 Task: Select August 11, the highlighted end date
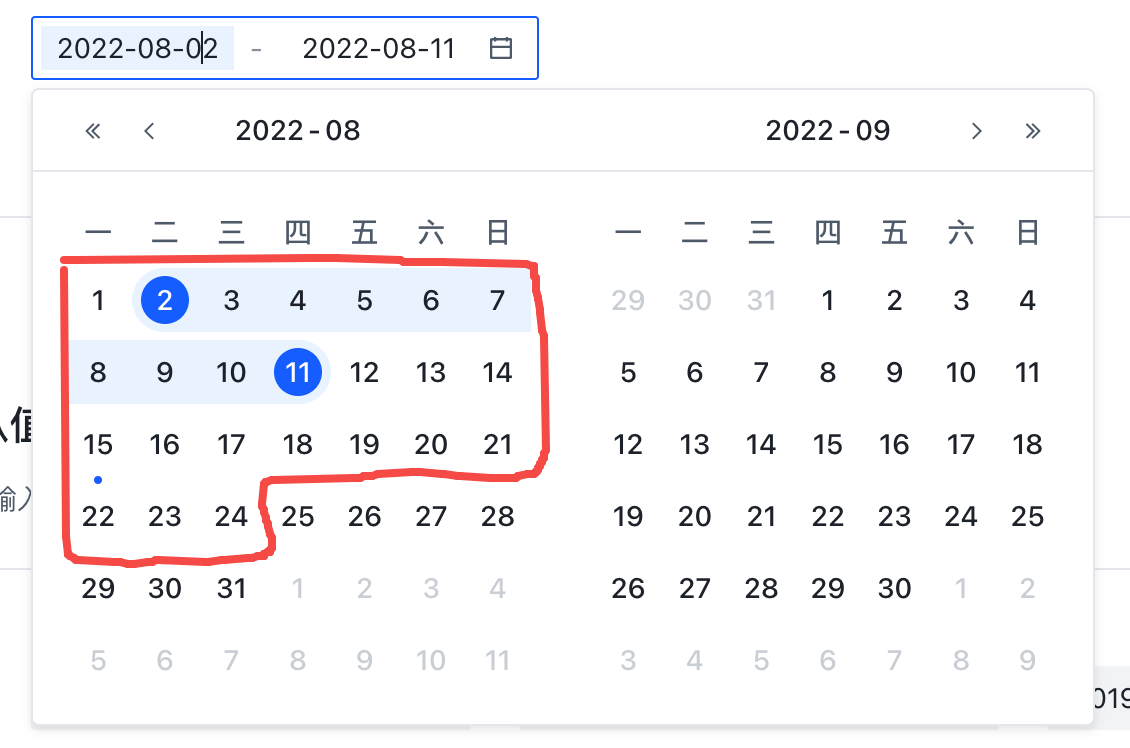tap(298, 372)
